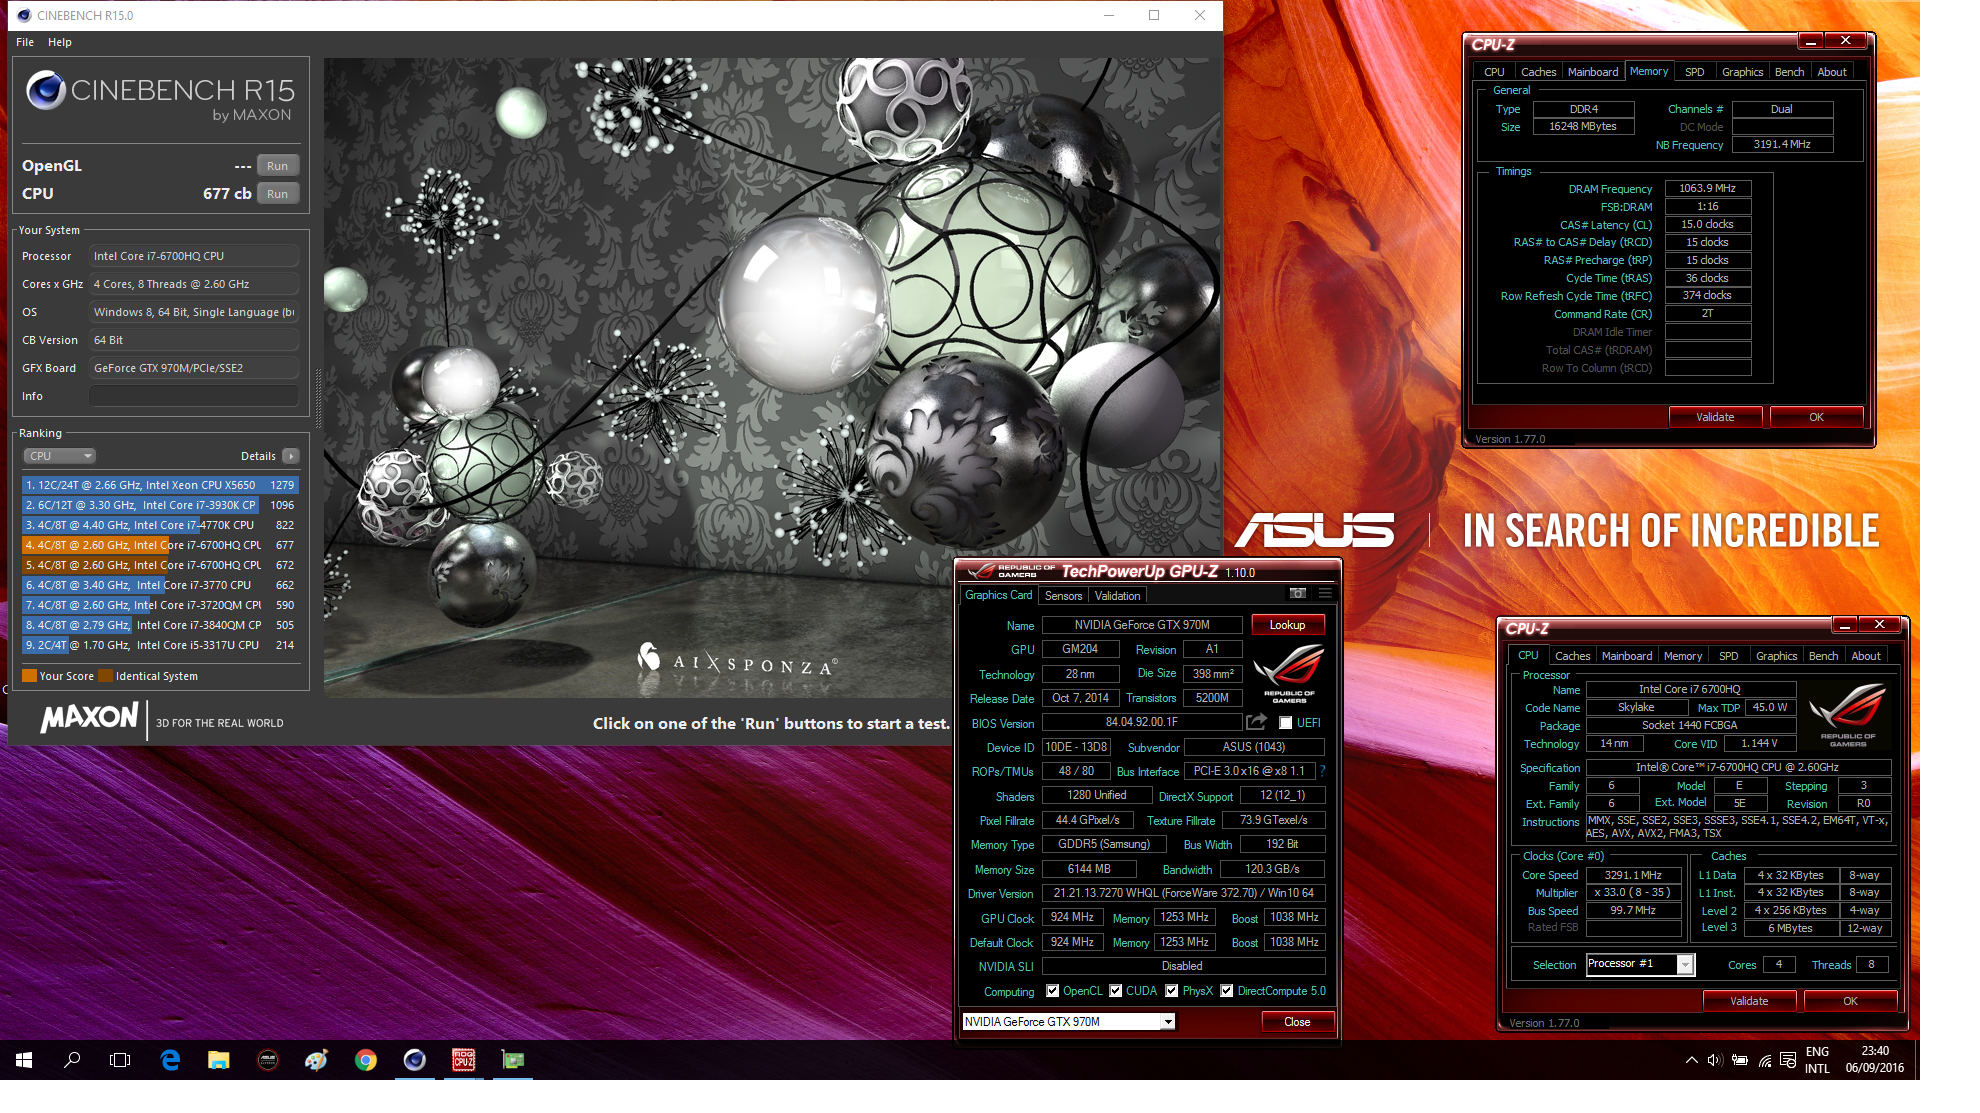This screenshot has width=1980, height=1113.
Task: Open the clock and date in taskbar
Action: pyautogui.click(x=1875, y=1060)
